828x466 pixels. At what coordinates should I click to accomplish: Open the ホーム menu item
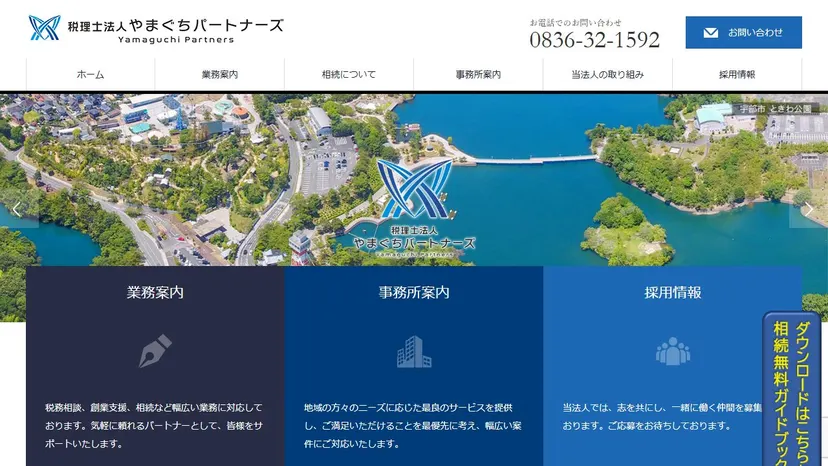(x=90, y=74)
